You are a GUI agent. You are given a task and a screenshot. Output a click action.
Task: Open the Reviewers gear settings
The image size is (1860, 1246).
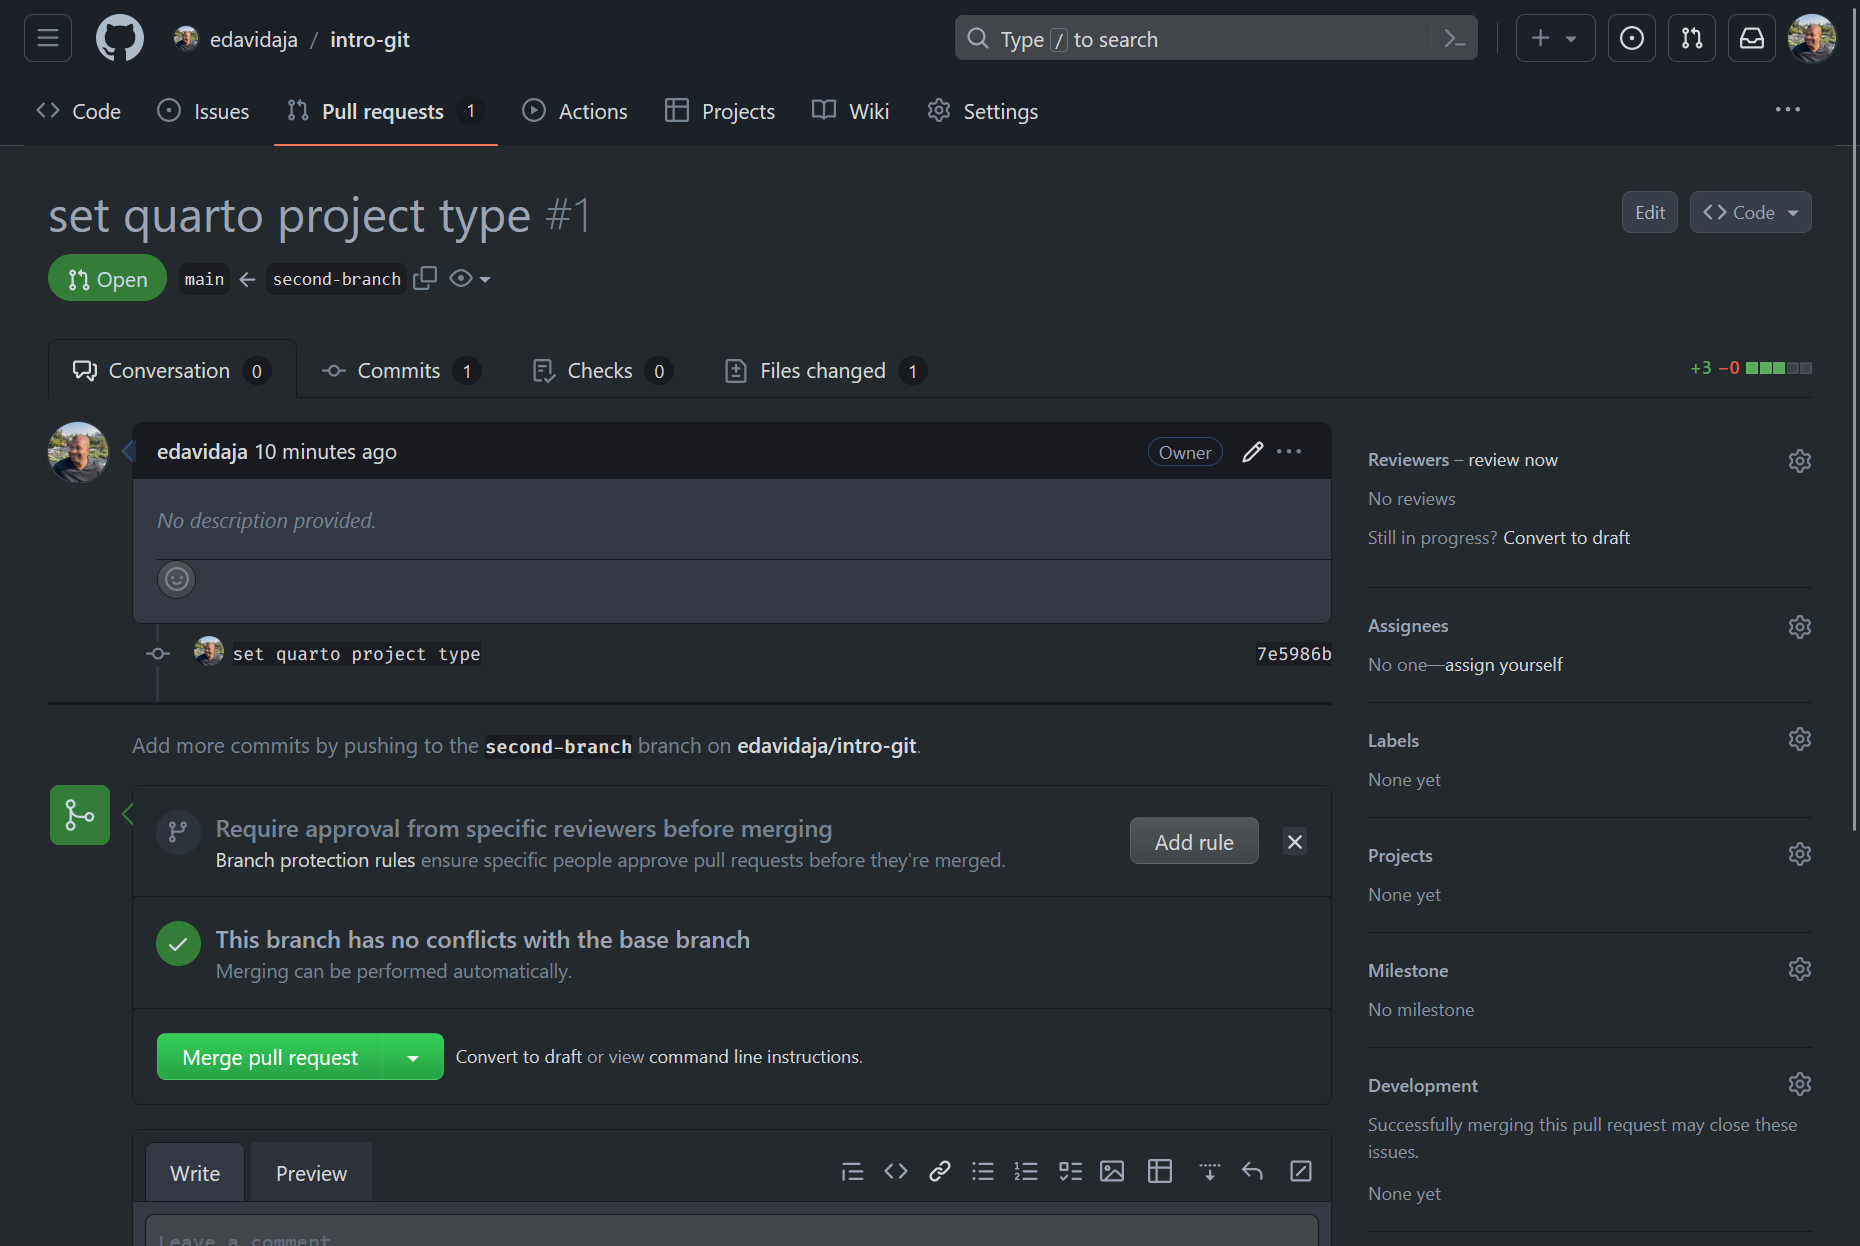(1799, 460)
